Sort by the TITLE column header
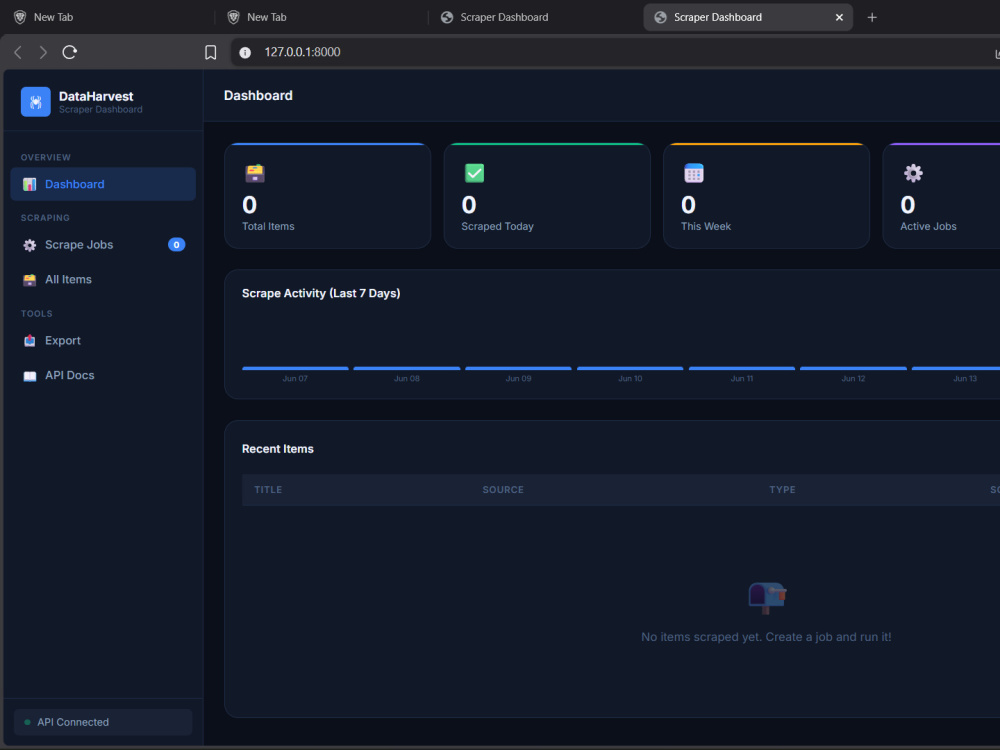This screenshot has height=750, width=1000. coord(268,490)
